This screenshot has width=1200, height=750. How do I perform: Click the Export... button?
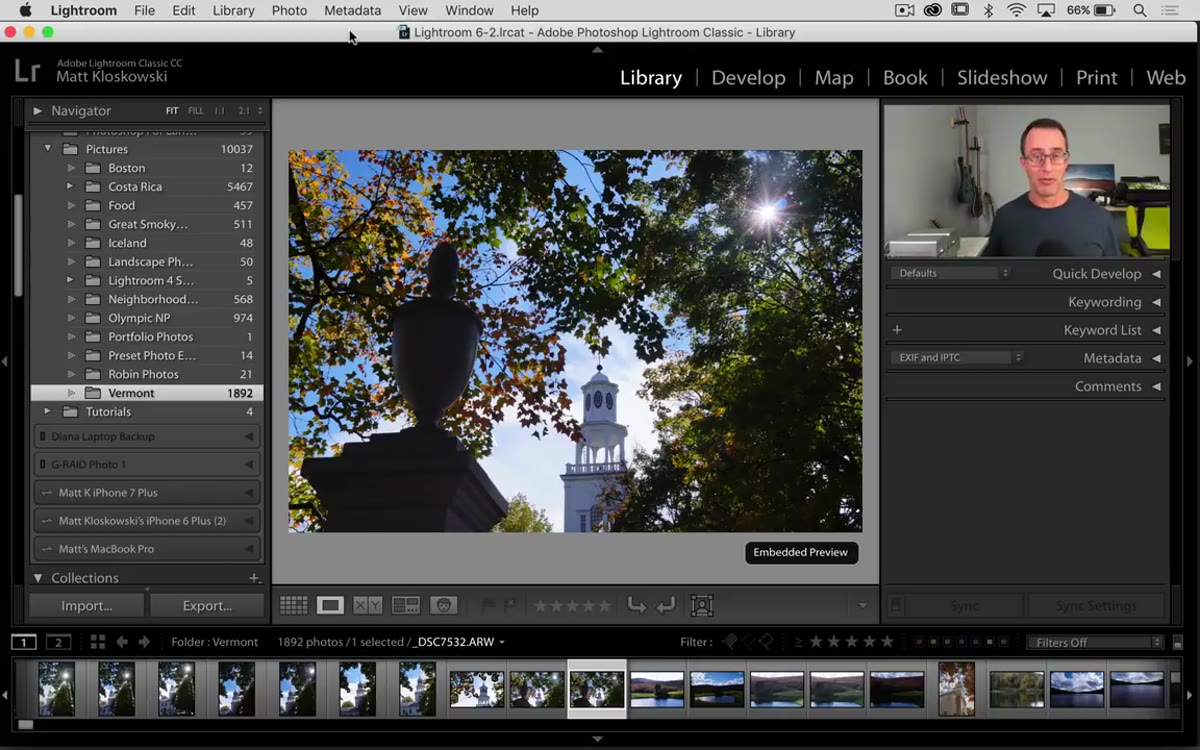(207, 605)
